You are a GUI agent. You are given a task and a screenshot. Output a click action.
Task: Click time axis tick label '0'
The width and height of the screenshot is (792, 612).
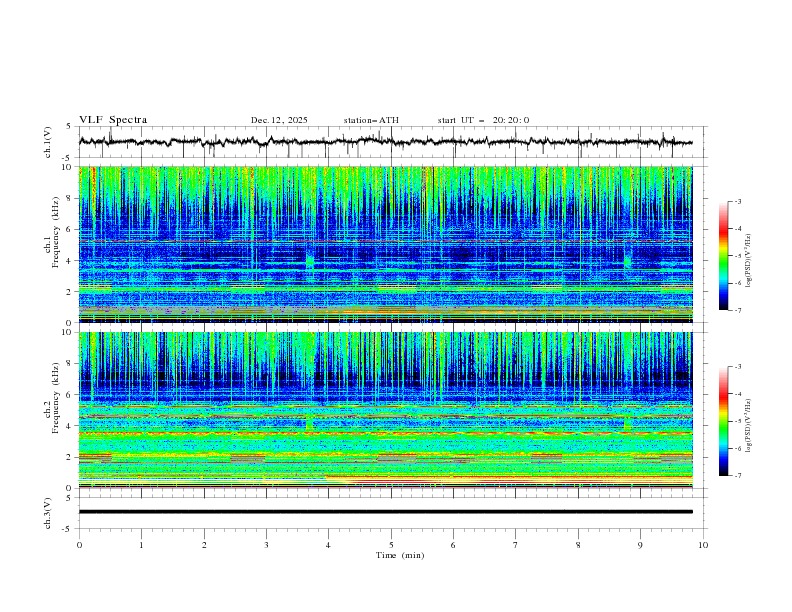[79, 545]
